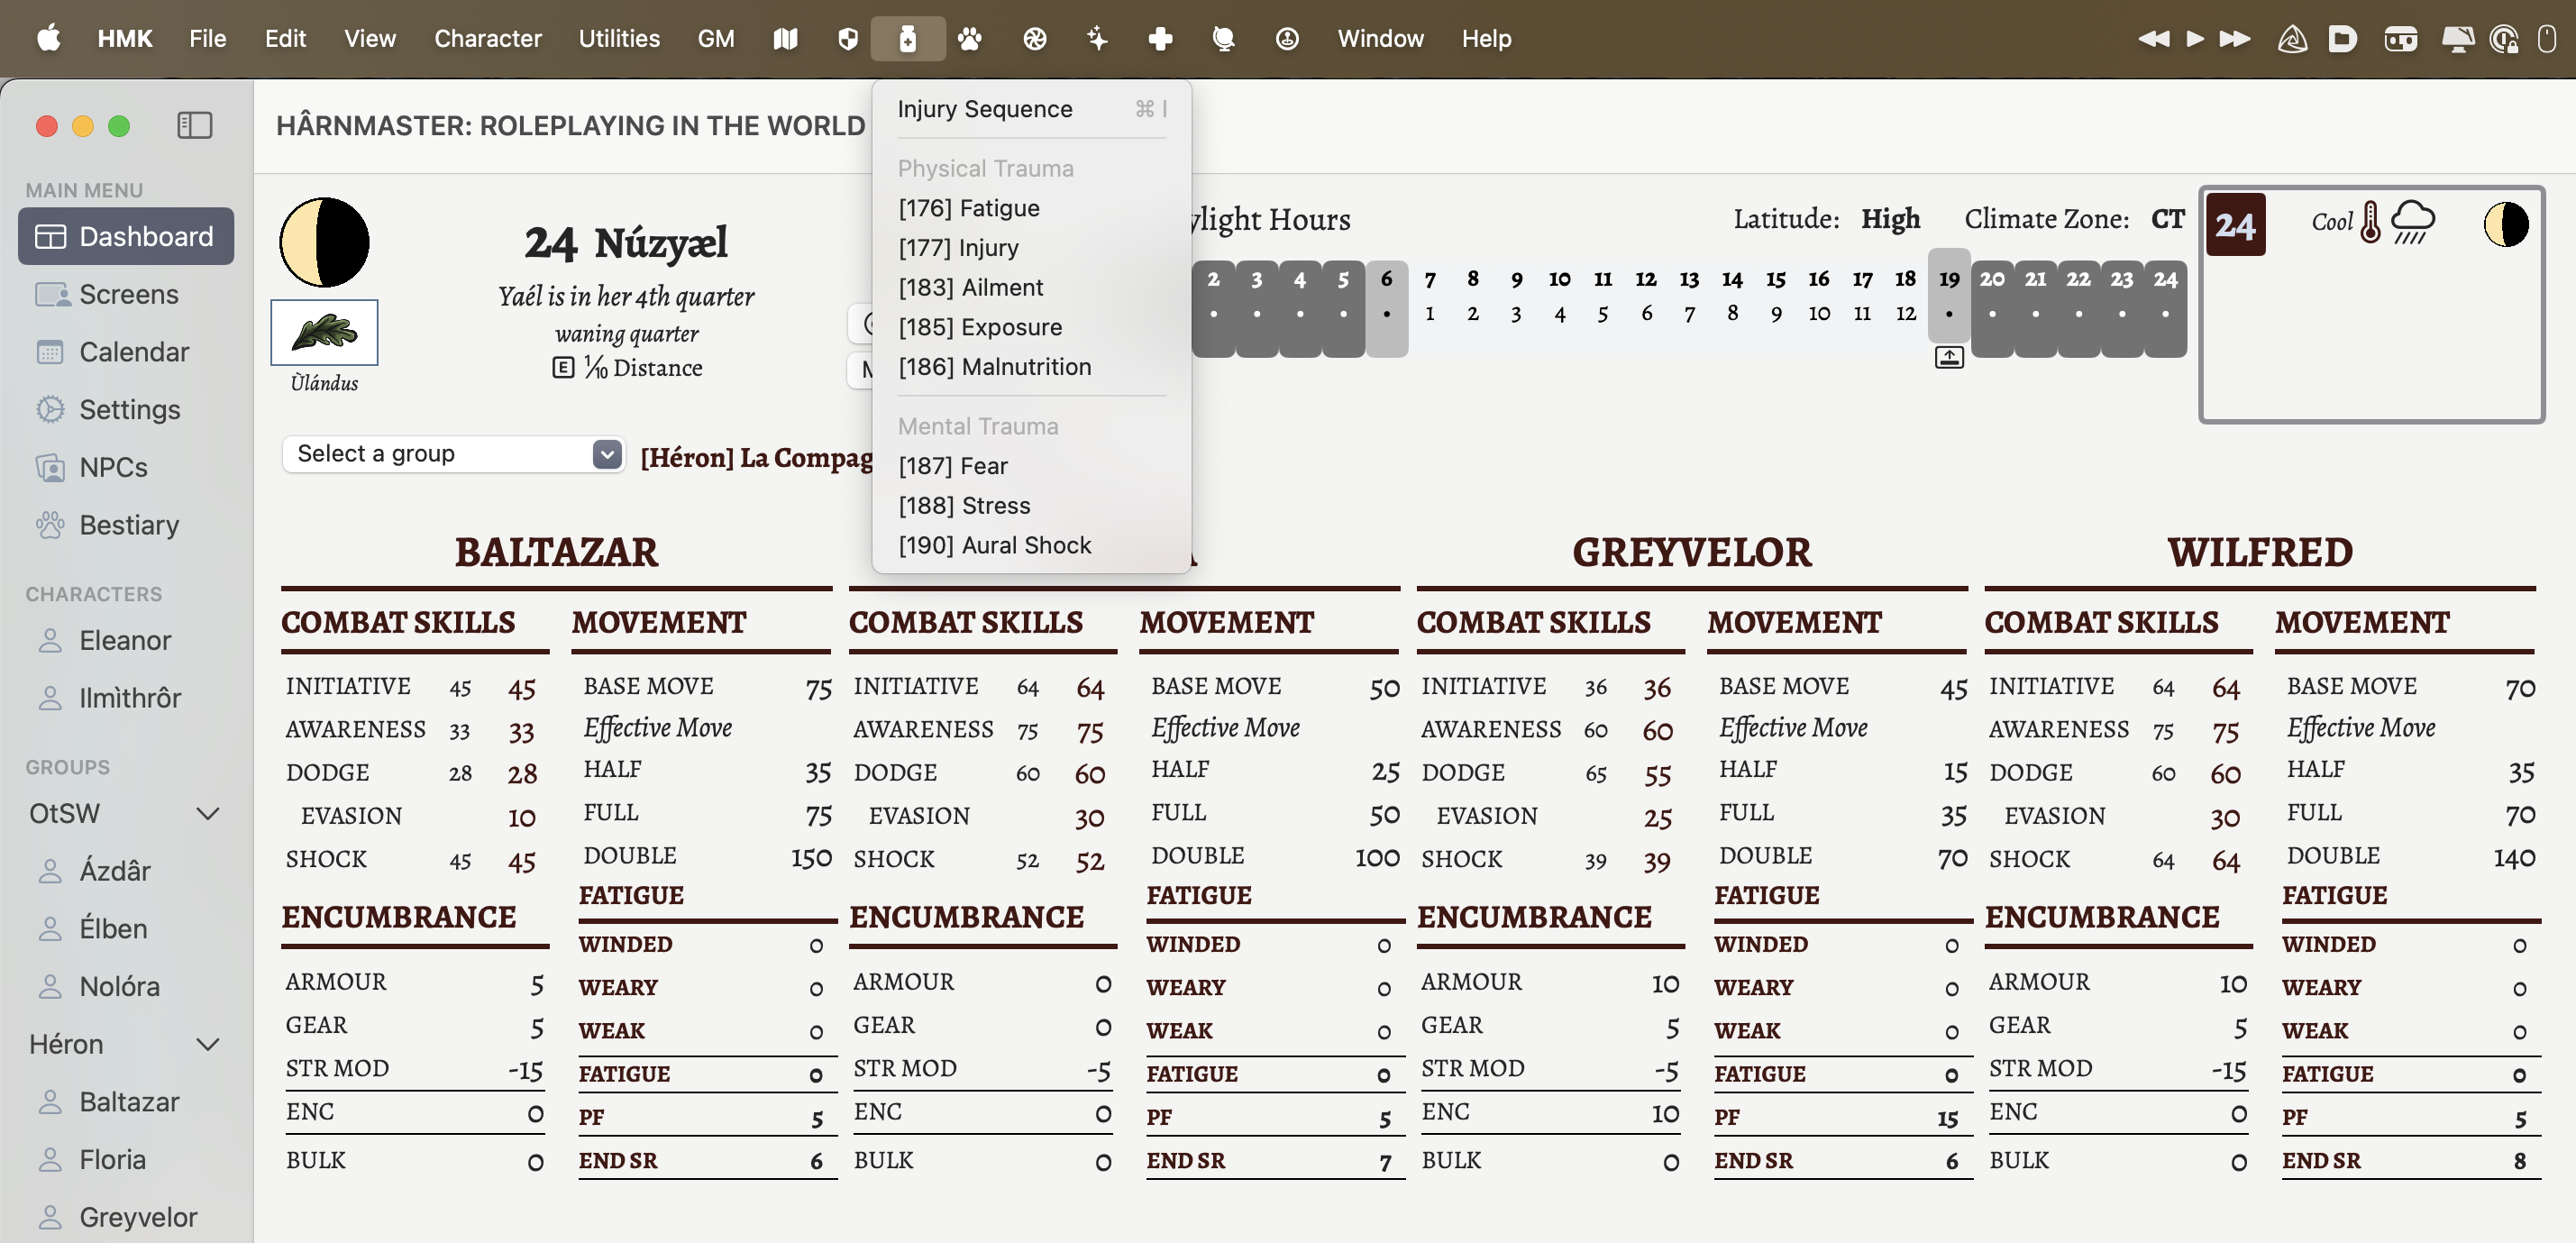2576x1243 pixels.
Task: Click the medical cross toolbar icon
Action: 1160,38
